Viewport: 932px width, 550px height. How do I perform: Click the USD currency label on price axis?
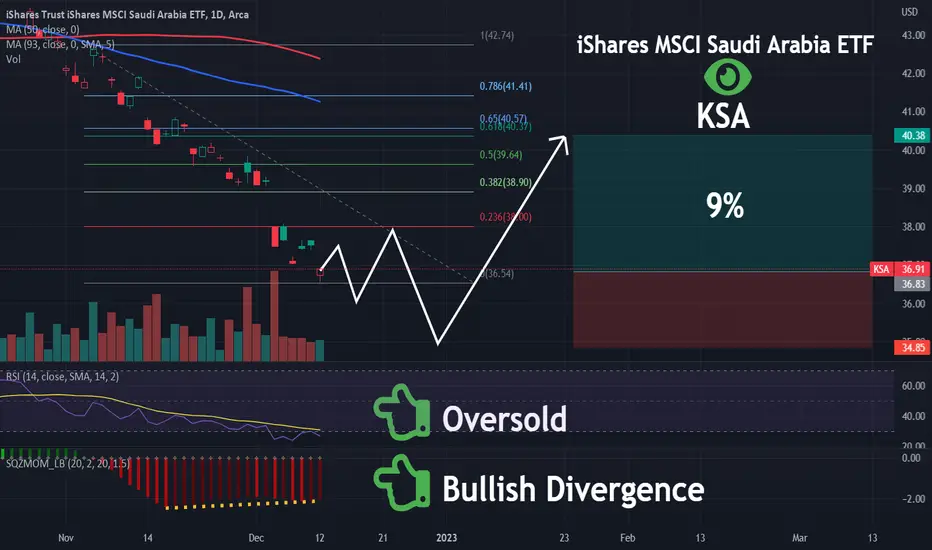(909, 12)
